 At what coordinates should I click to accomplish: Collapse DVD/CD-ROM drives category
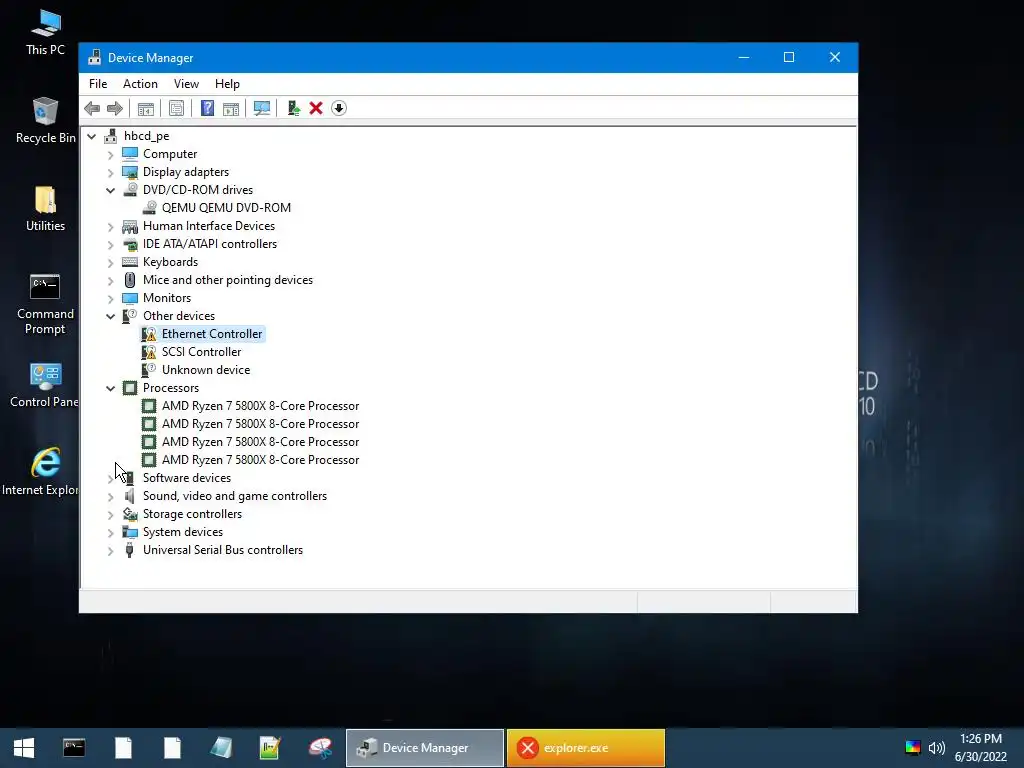(x=110, y=191)
